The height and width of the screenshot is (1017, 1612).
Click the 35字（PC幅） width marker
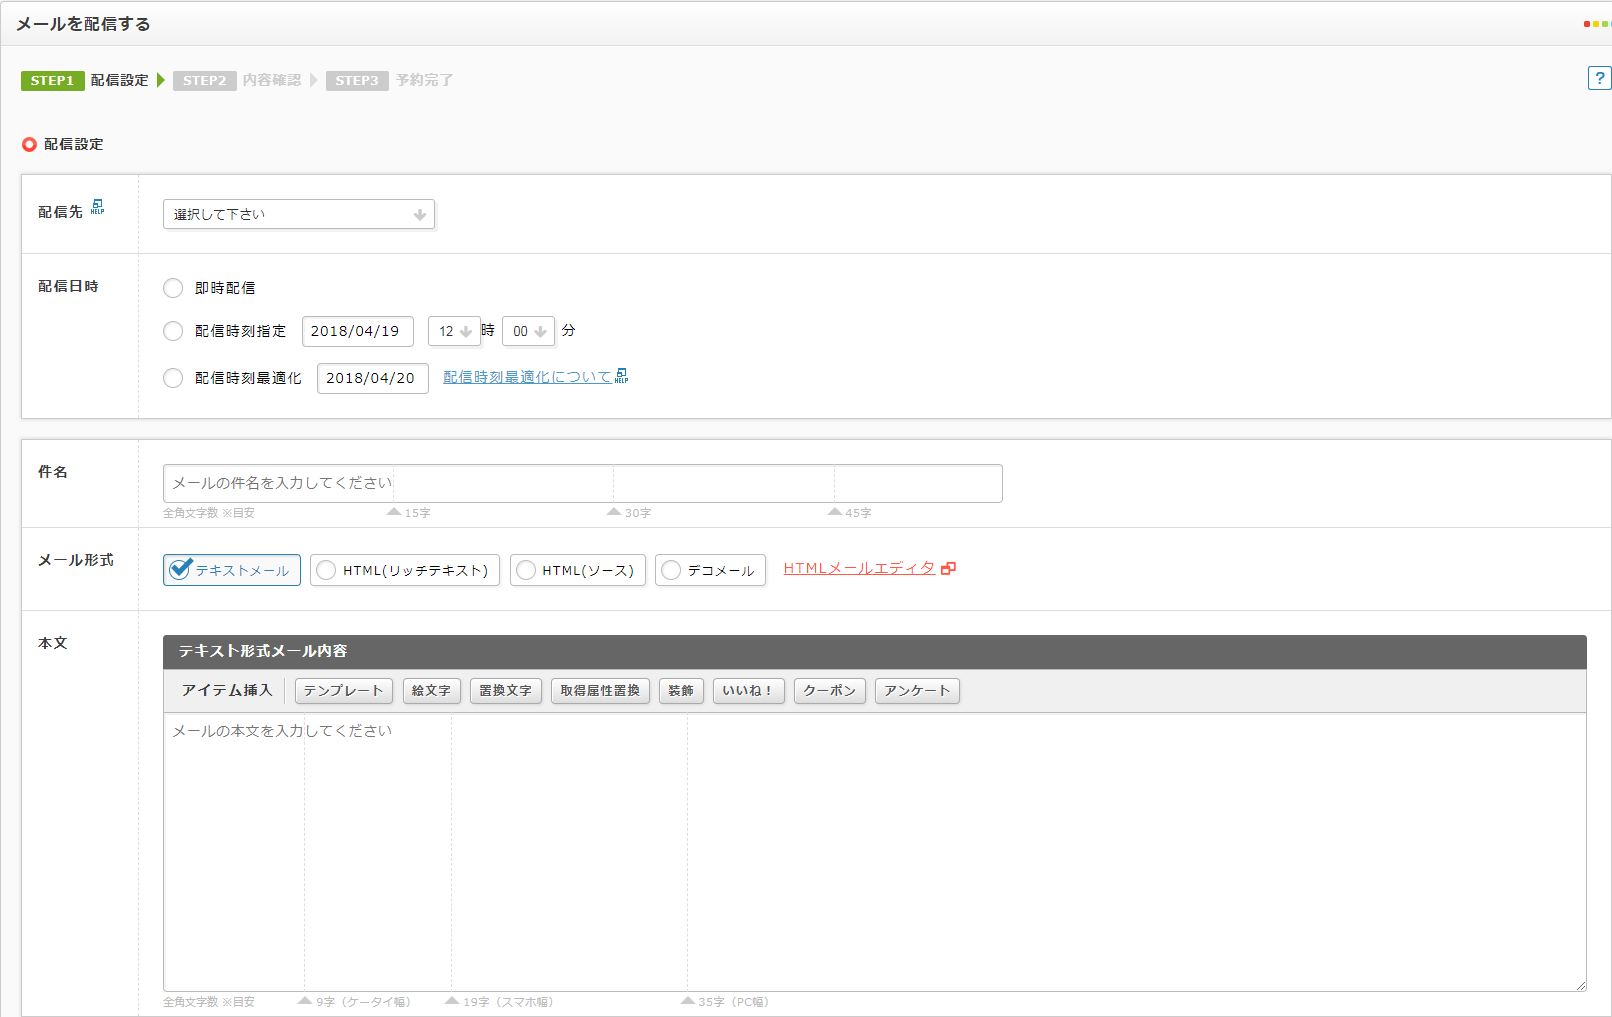[726, 1001]
